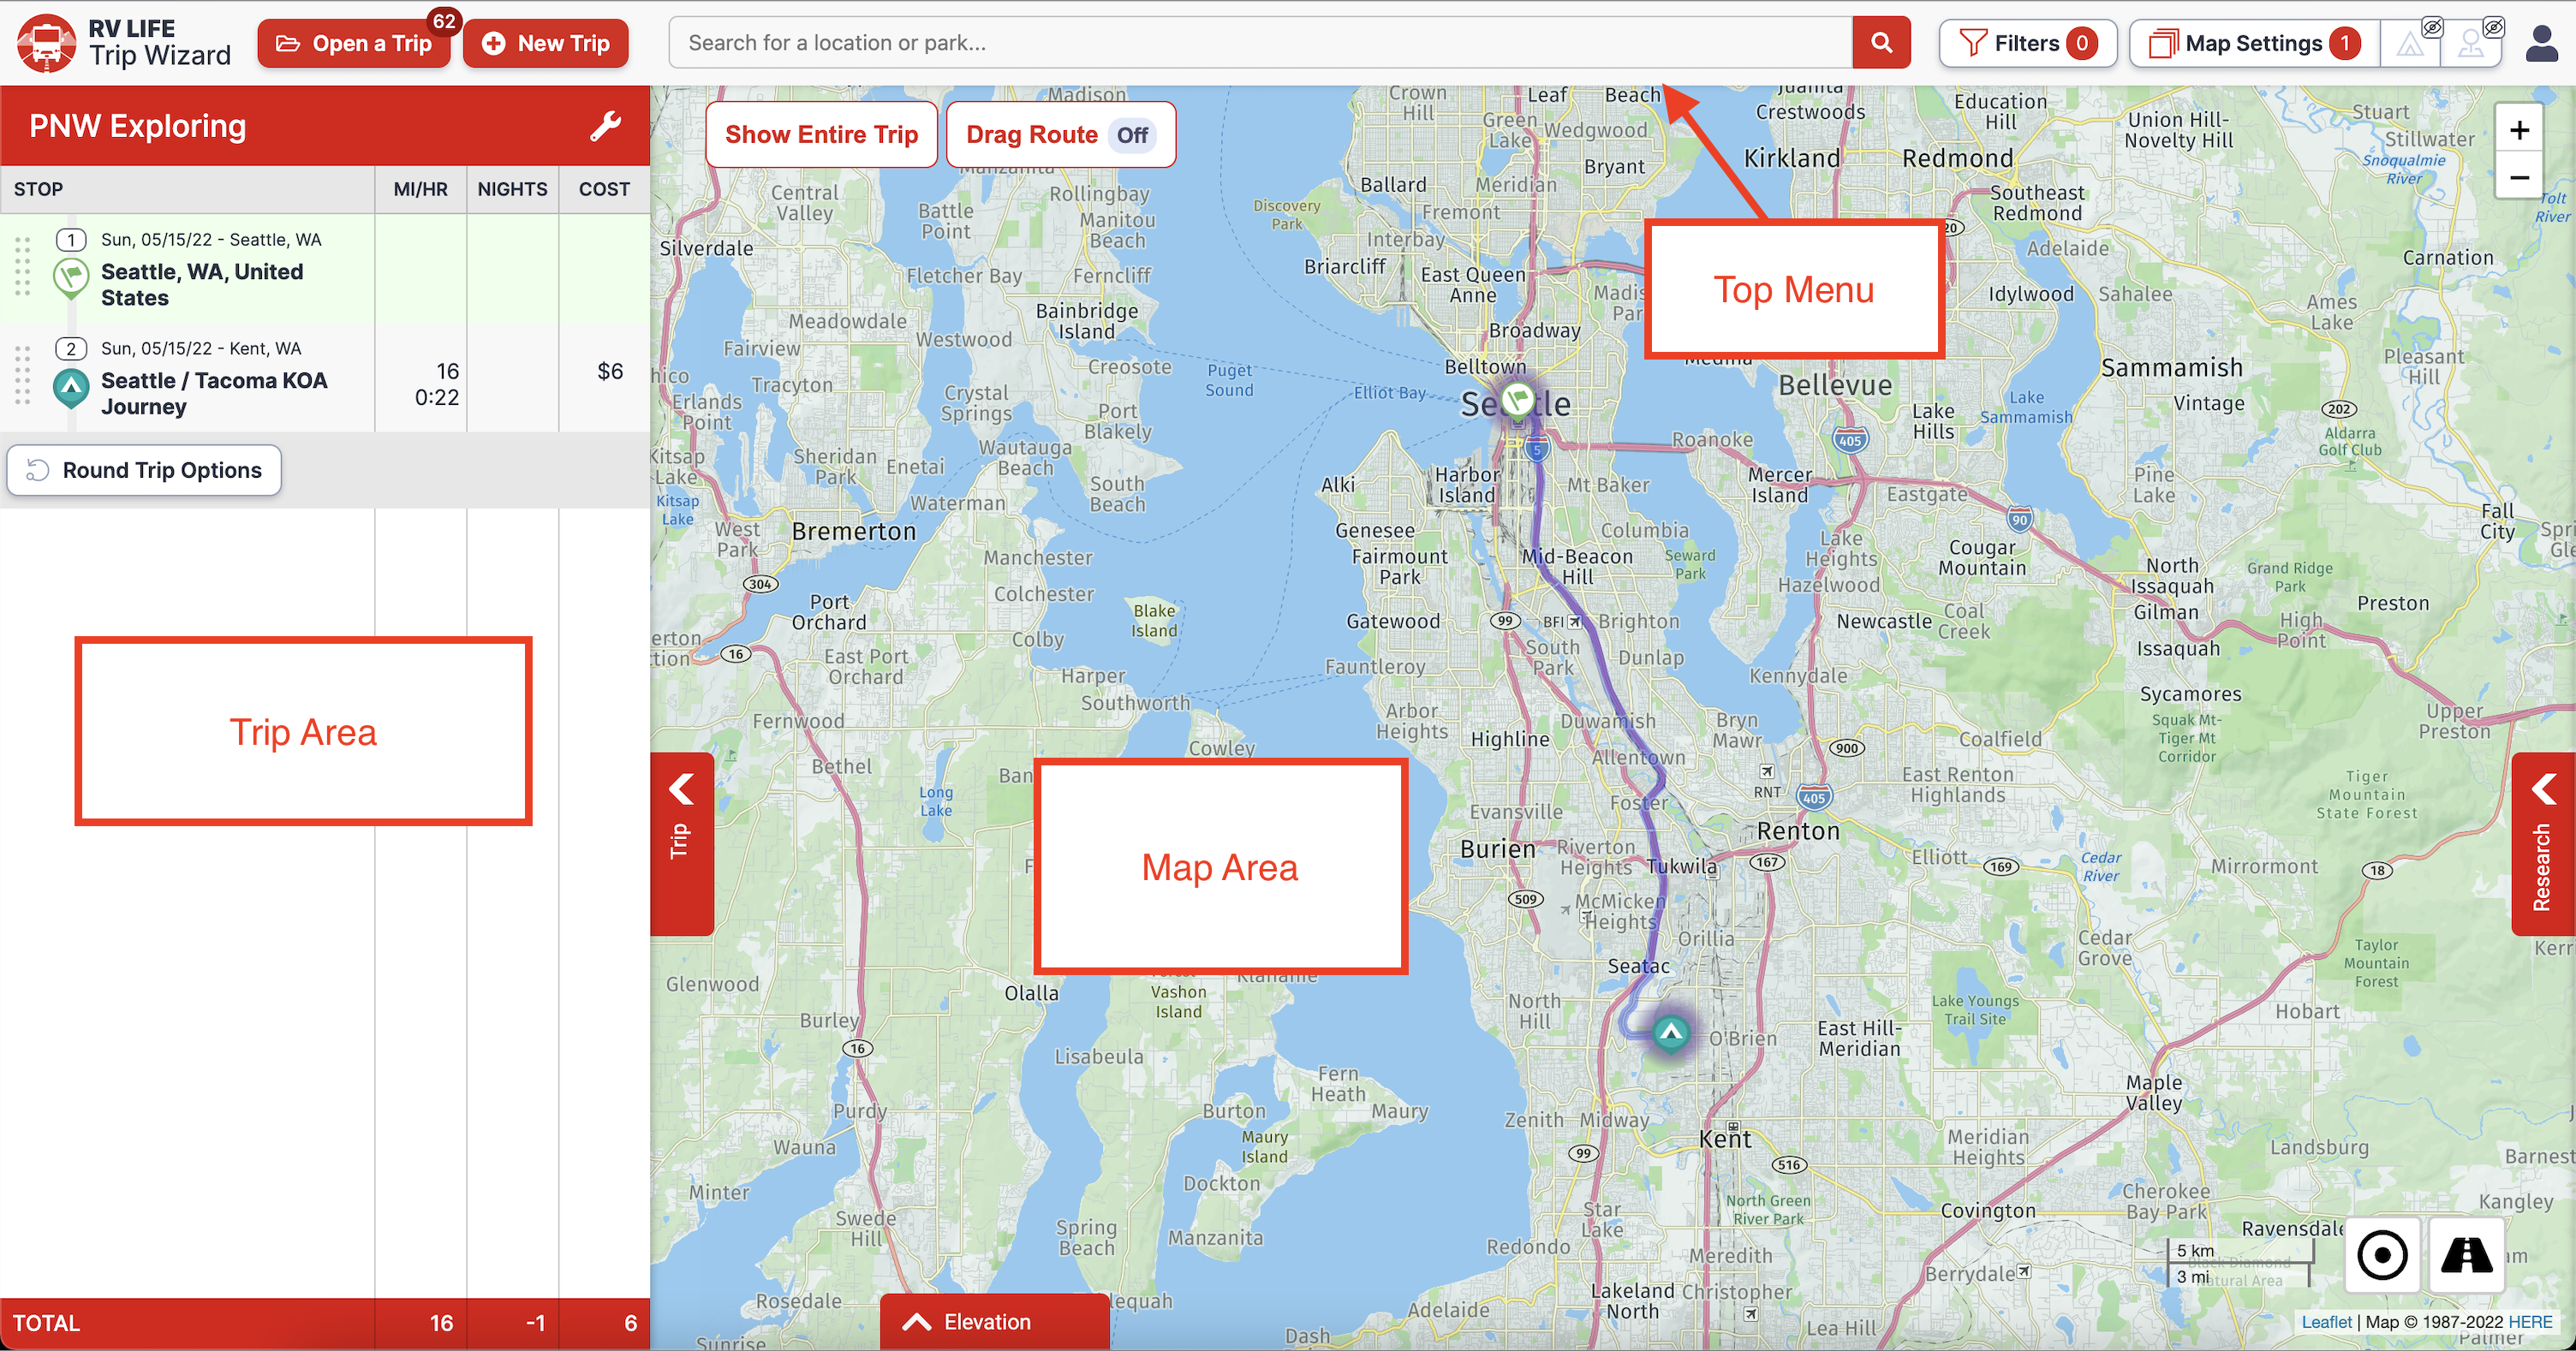Screen dimensions: 2576x1351
Task: Click total nights value -1 in footer
Action: pos(535,1323)
